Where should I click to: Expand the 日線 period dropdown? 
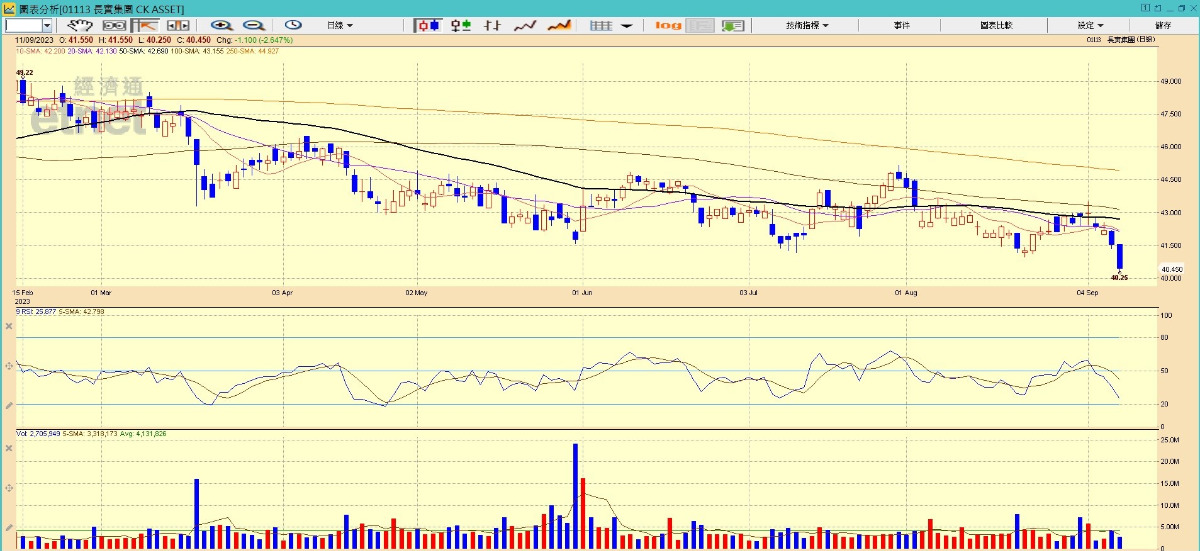(x=340, y=25)
